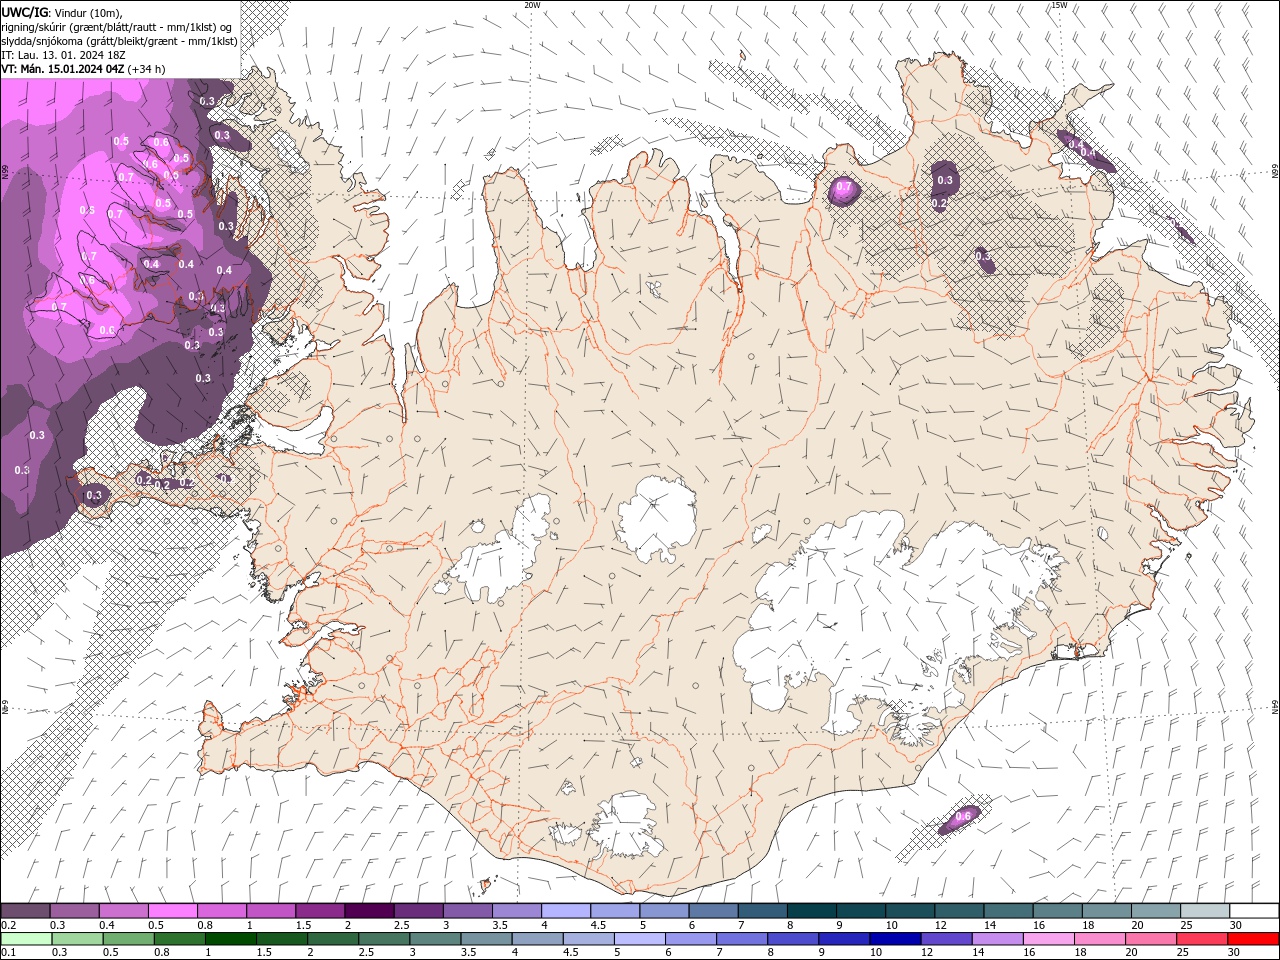The height and width of the screenshot is (960, 1280).
Task: Click the 'slydda/snjókoma' legend description line
Action: pyautogui.click(x=119, y=41)
